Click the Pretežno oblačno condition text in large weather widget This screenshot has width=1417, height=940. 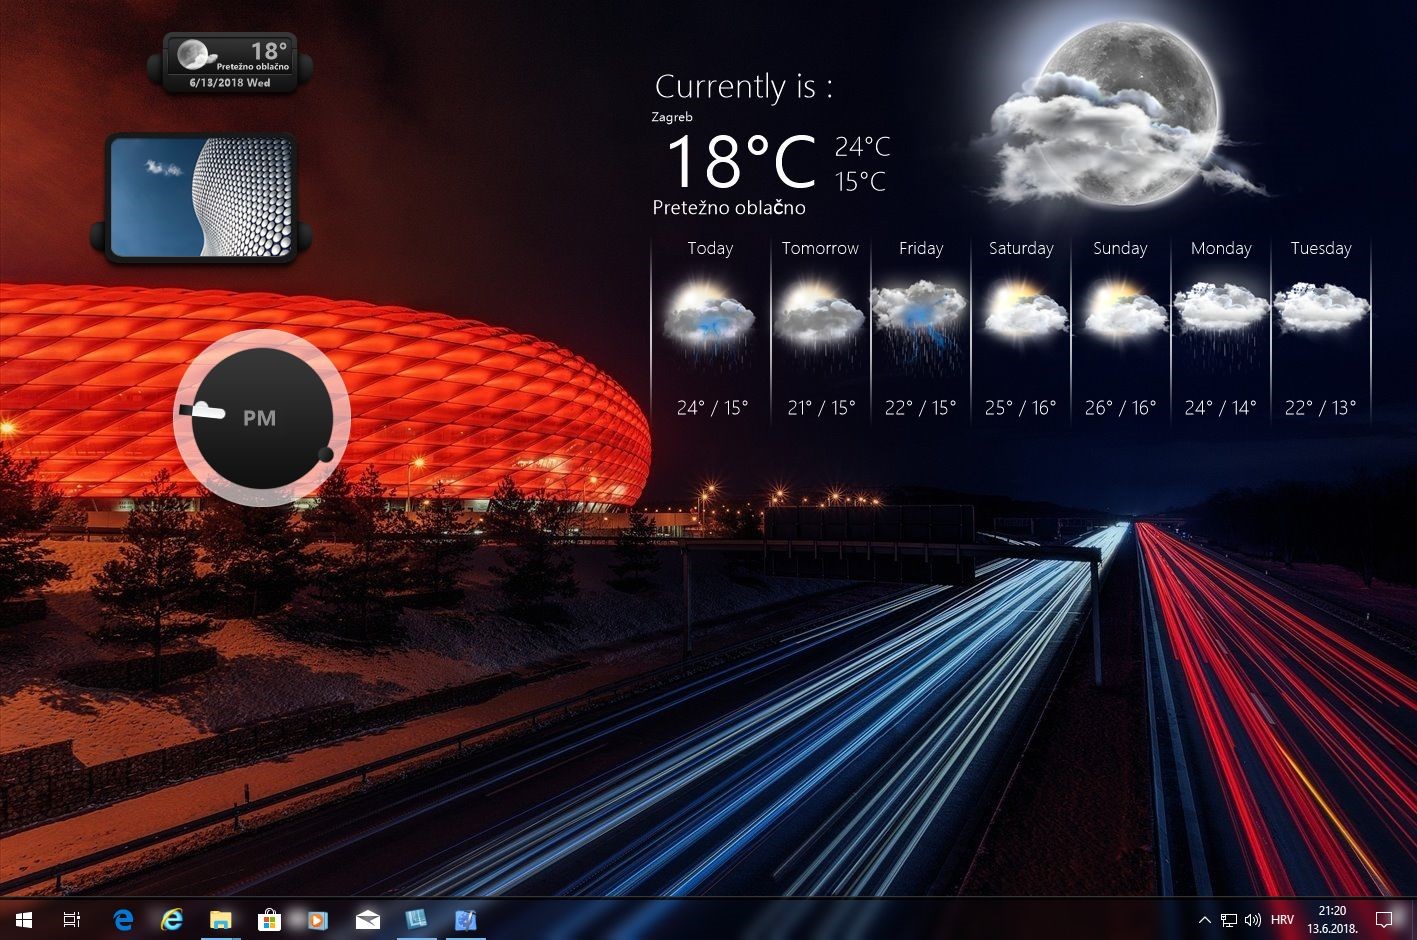[x=729, y=208]
